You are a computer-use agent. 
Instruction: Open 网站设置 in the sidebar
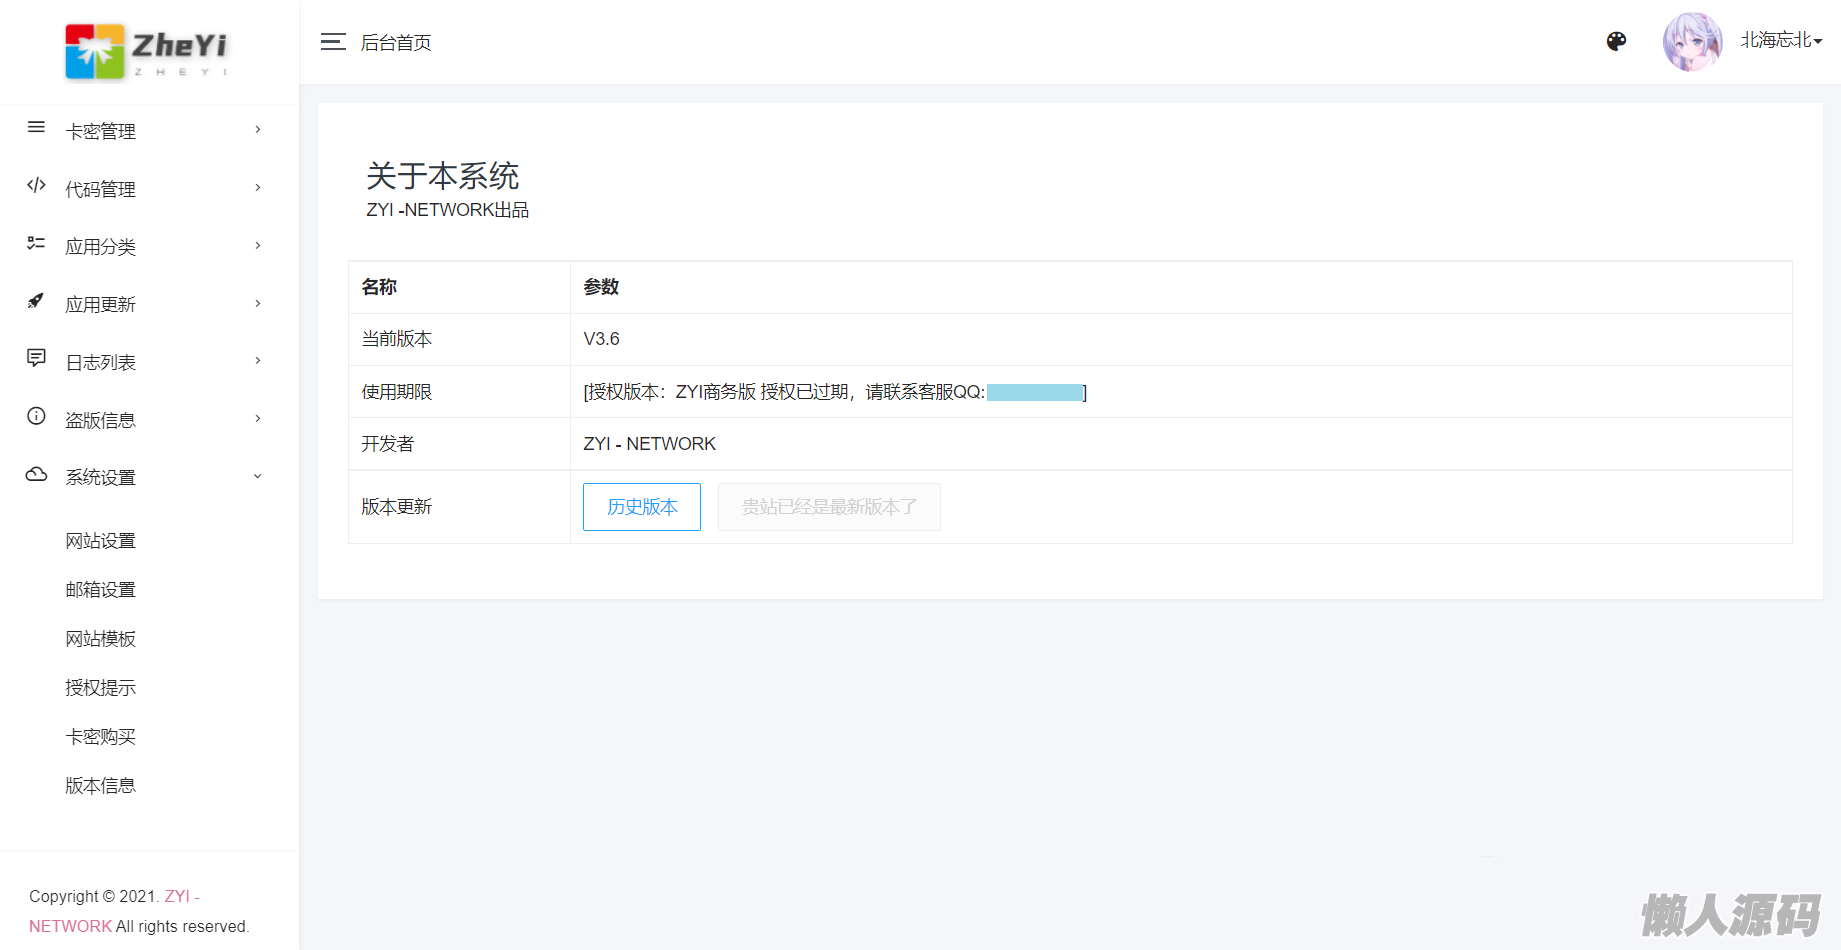[100, 541]
